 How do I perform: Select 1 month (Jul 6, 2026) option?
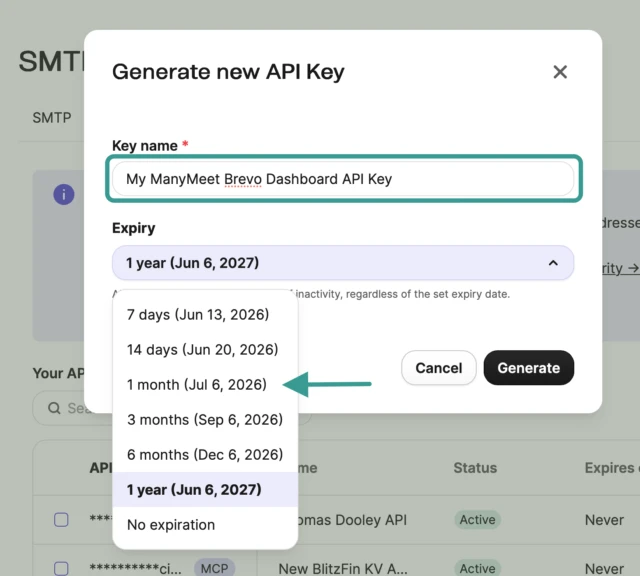click(205, 385)
